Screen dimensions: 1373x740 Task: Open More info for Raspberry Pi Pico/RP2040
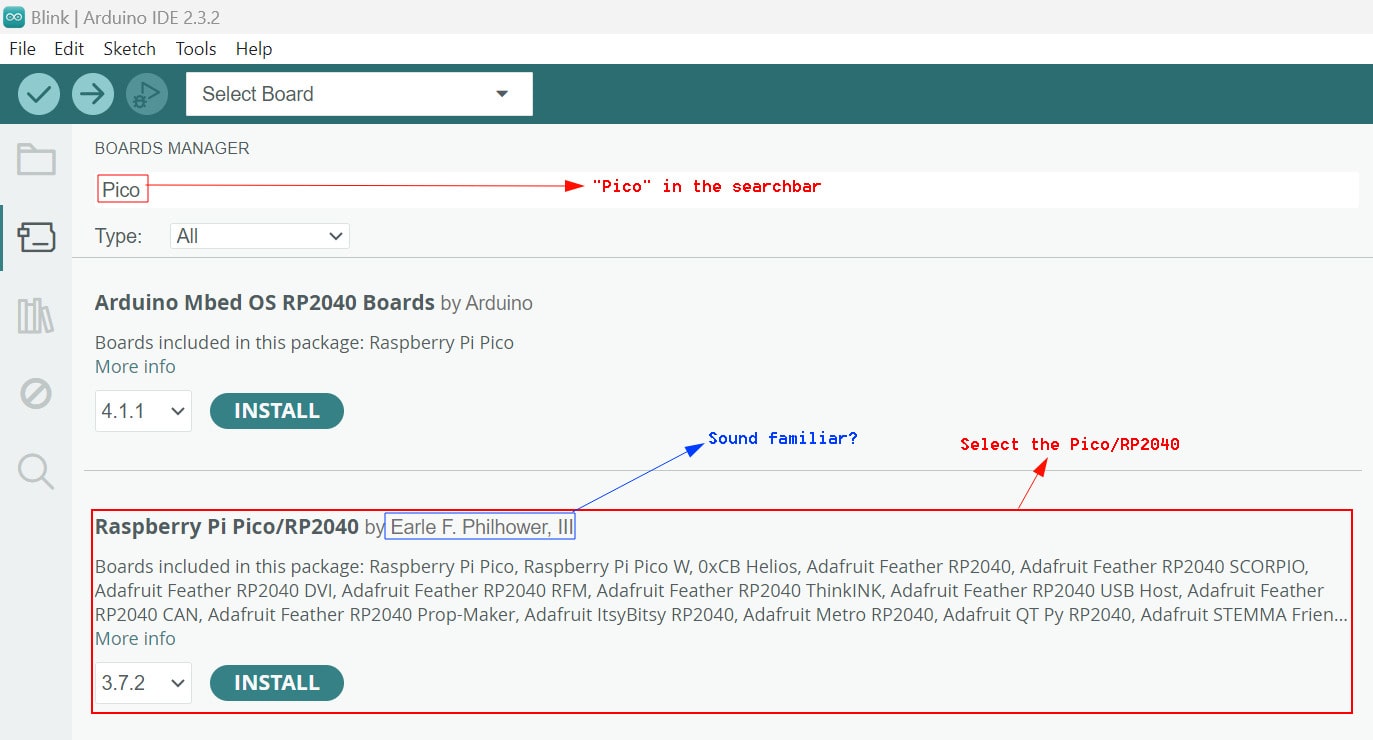pos(135,639)
